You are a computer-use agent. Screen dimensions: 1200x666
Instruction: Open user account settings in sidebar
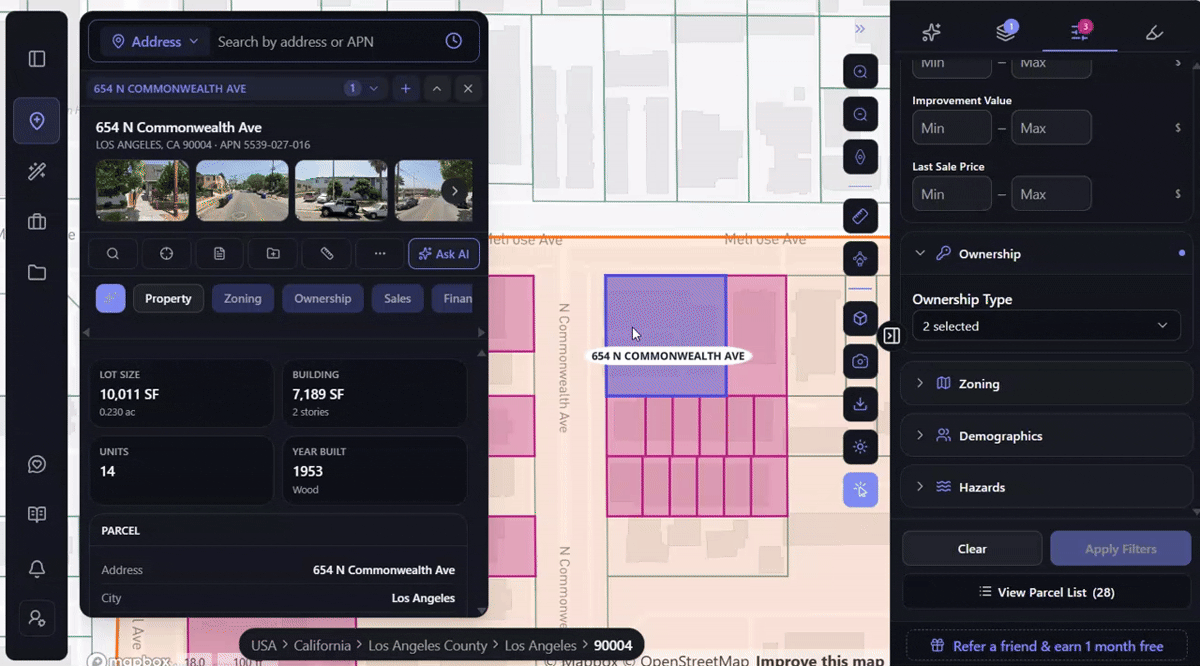click(37, 618)
